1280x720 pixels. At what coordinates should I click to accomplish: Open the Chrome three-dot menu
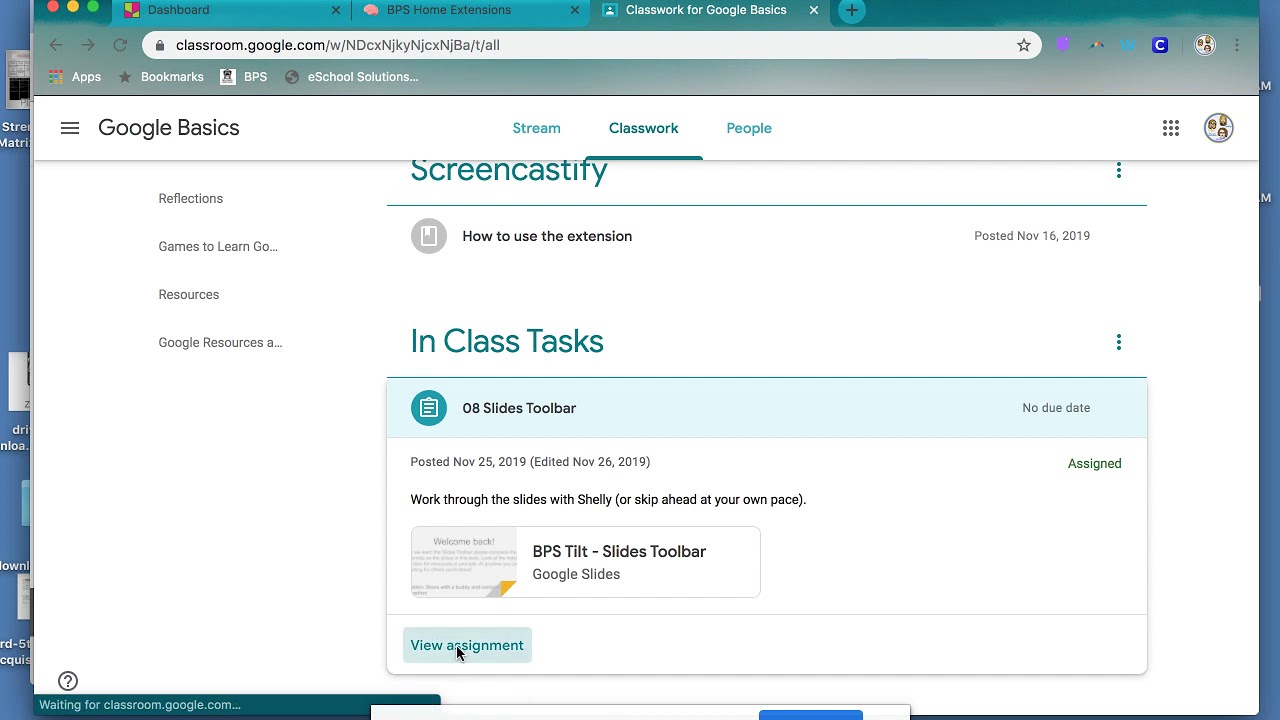tap(1237, 45)
